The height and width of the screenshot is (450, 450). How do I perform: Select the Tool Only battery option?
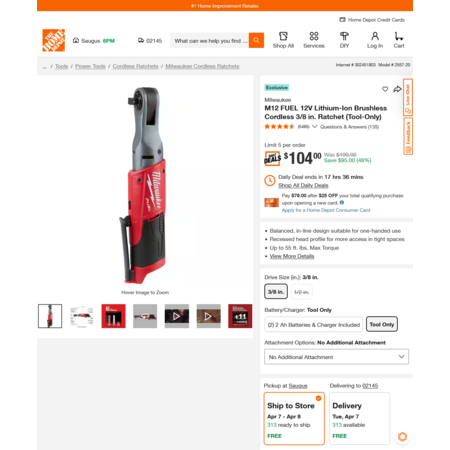[x=382, y=324]
